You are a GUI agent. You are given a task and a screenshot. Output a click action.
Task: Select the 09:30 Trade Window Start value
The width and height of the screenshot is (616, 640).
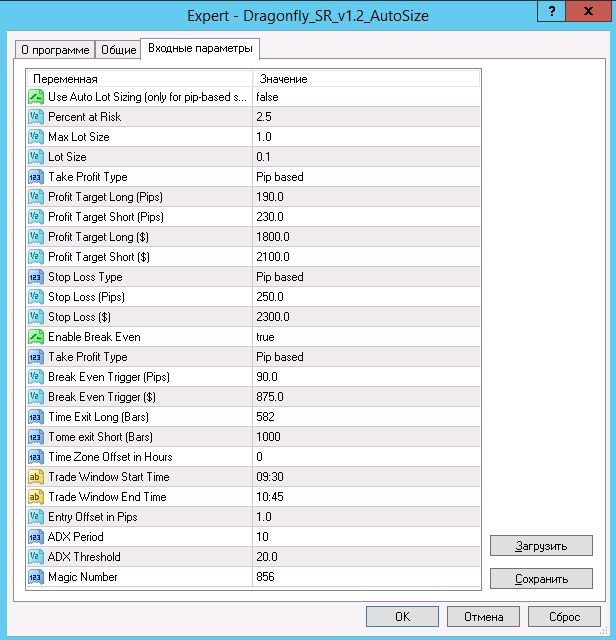pyautogui.click(x=366, y=477)
